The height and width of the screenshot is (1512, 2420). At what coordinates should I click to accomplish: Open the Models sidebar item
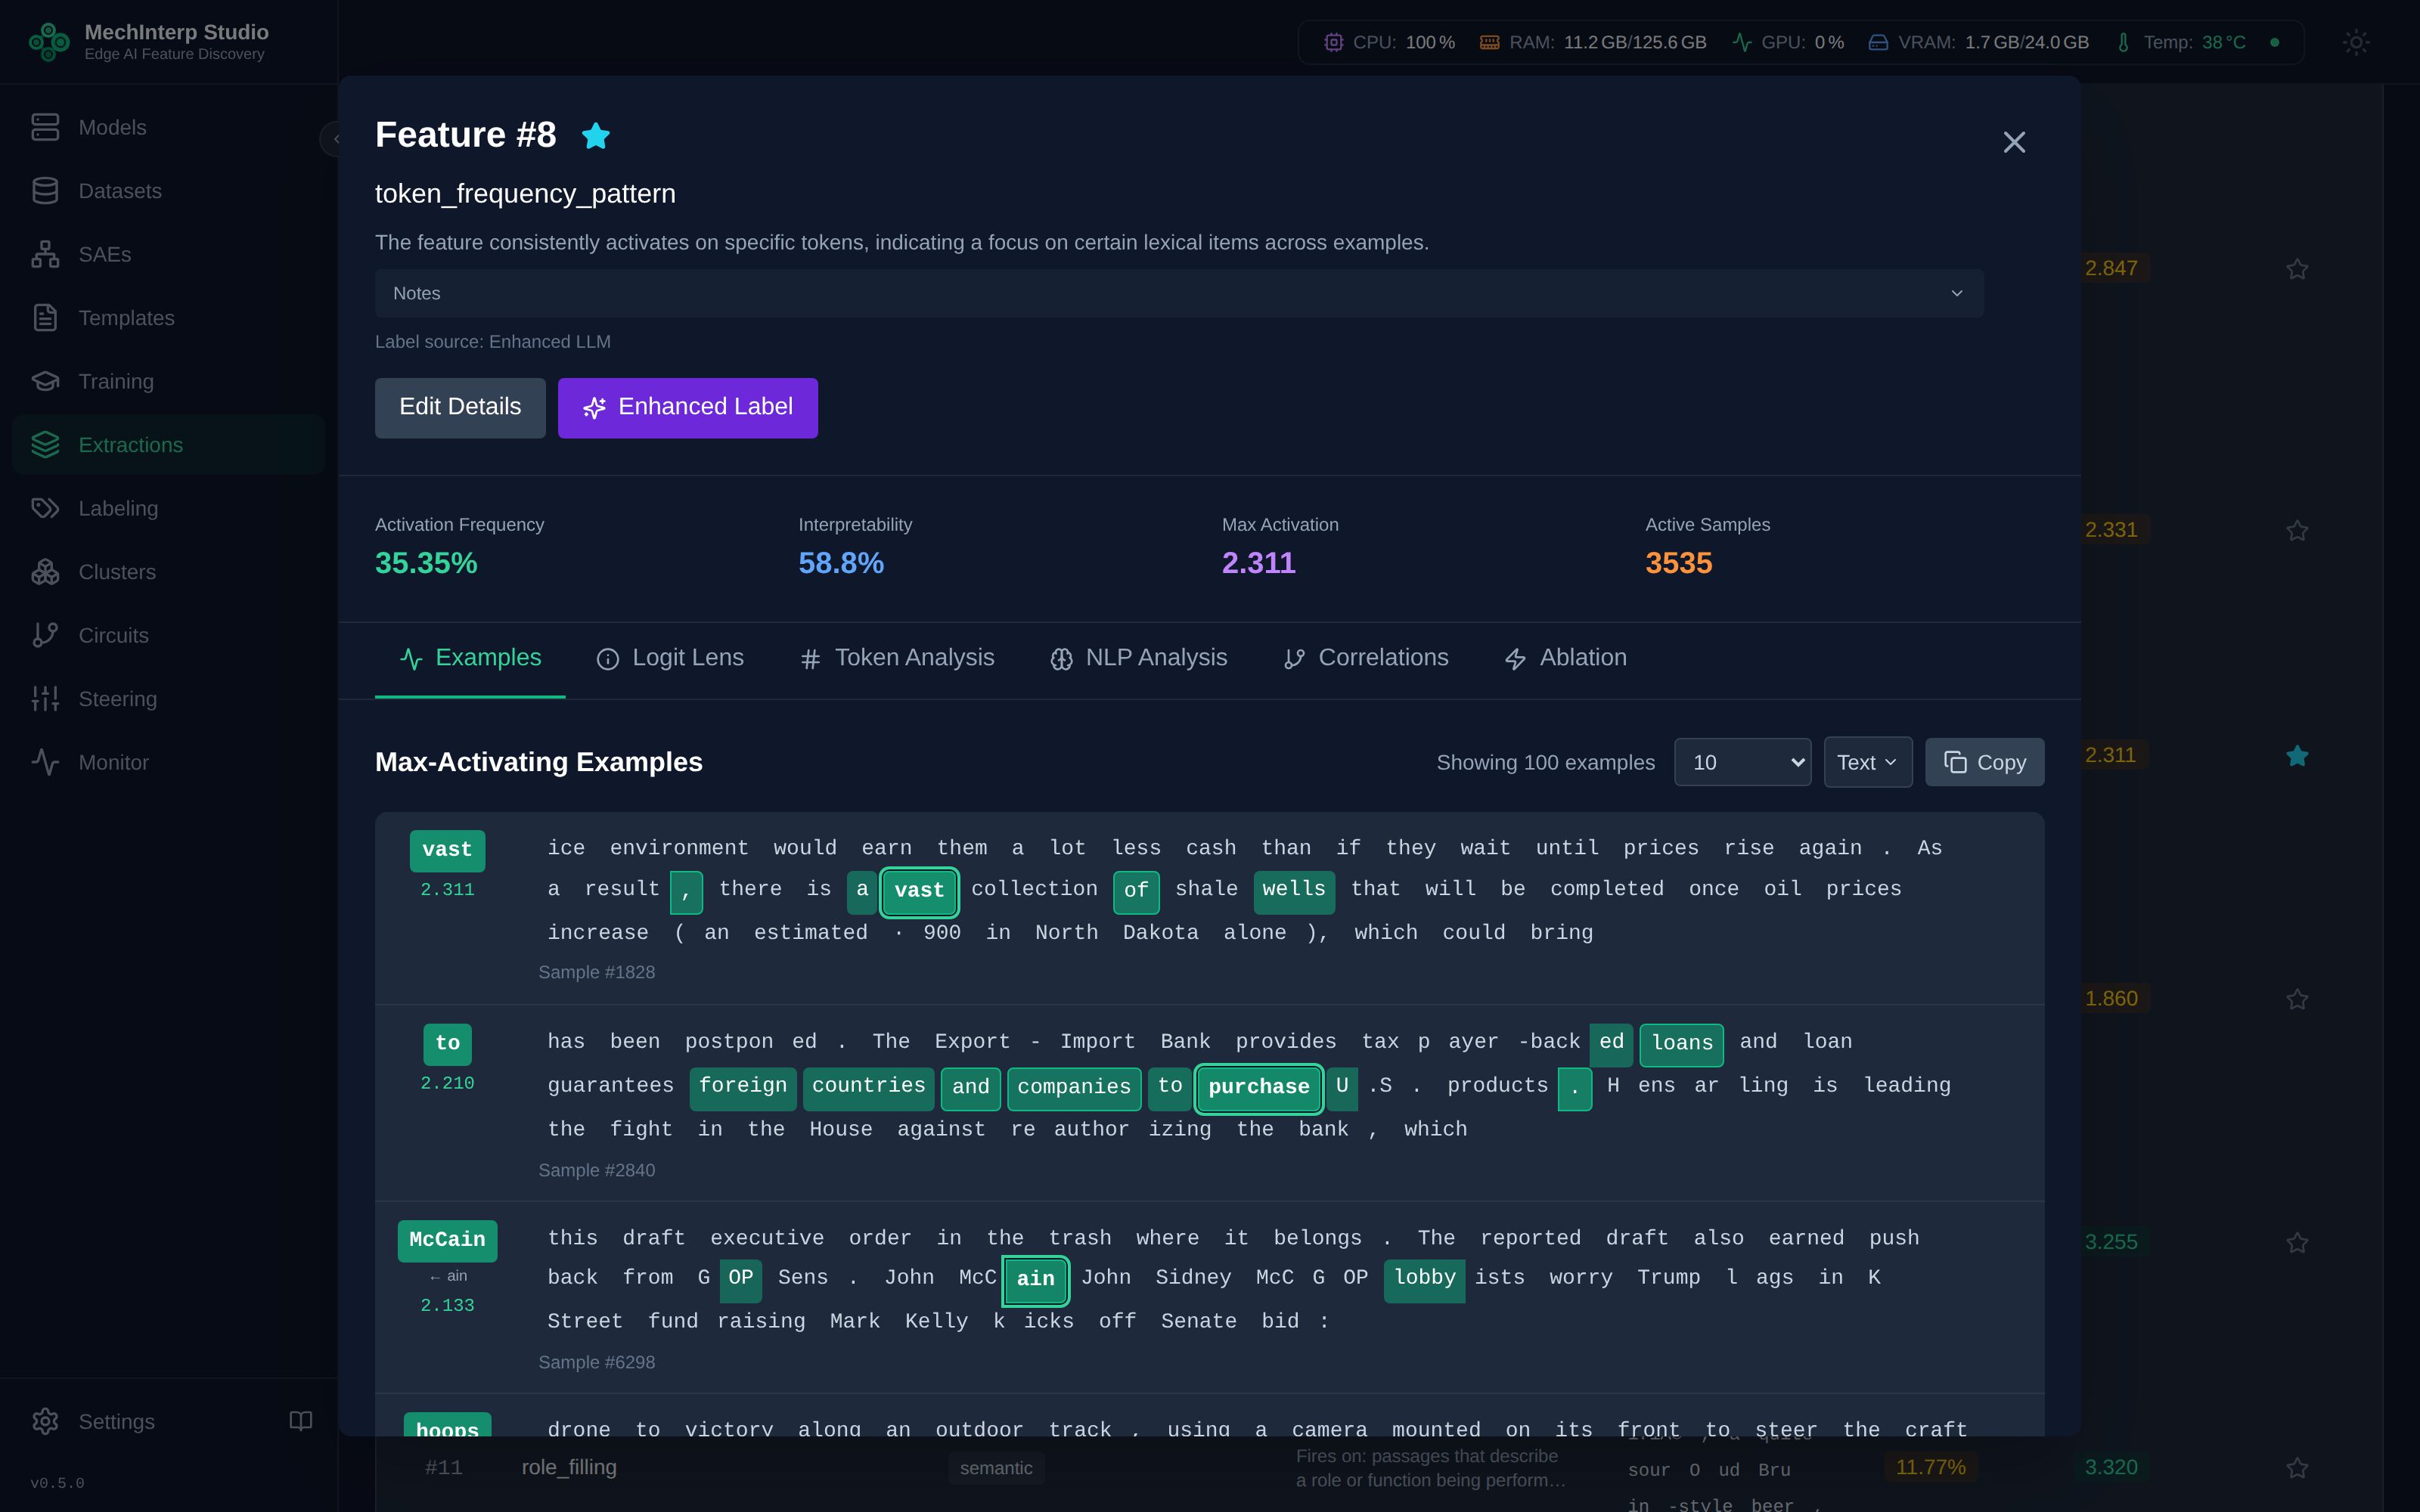pyautogui.click(x=168, y=127)
